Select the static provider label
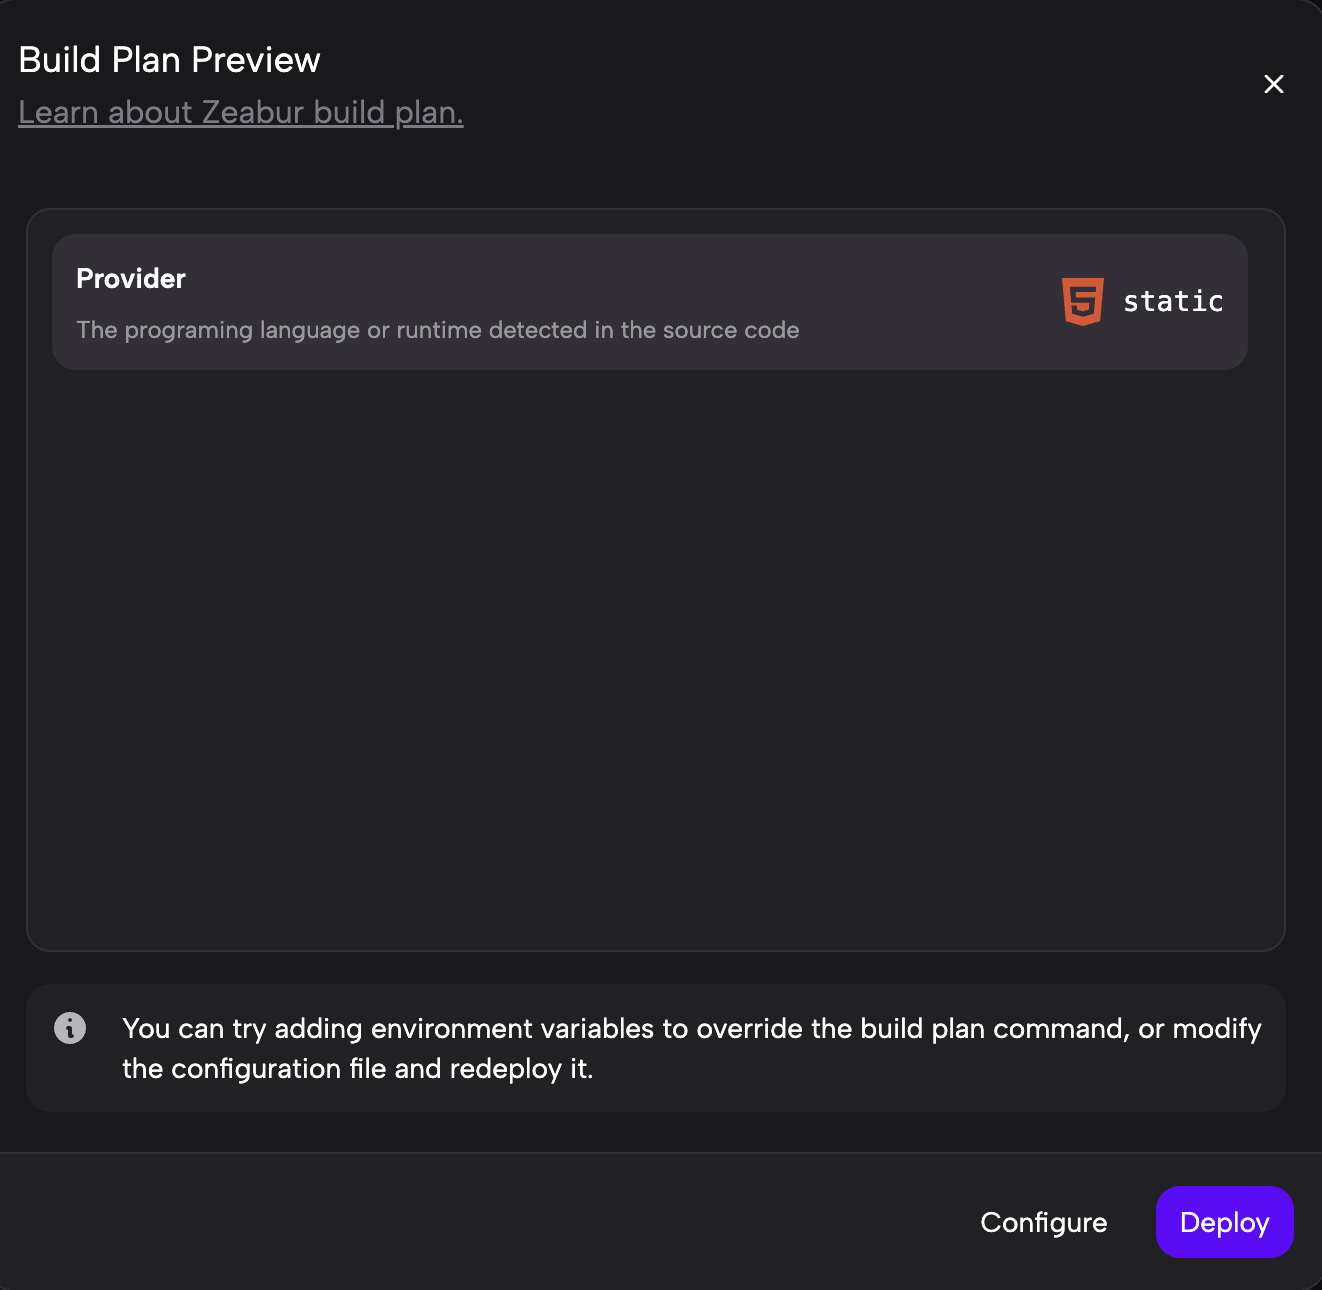 coord(1173,301)
